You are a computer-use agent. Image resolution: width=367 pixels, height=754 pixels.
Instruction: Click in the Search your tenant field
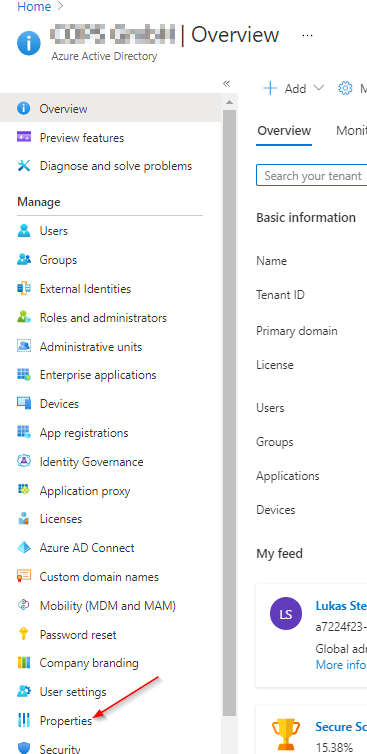point(312,176)
